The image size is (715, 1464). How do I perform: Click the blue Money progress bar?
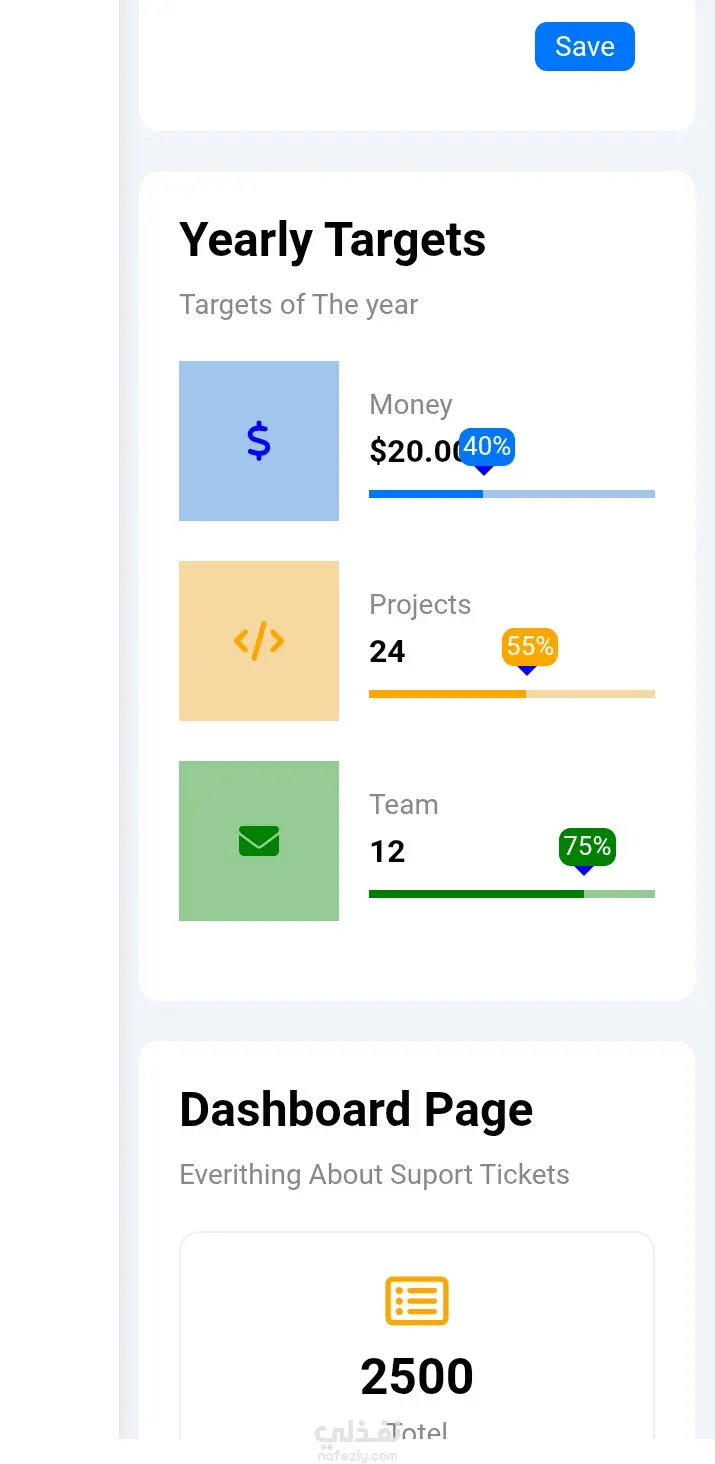(x=512, y=494)
